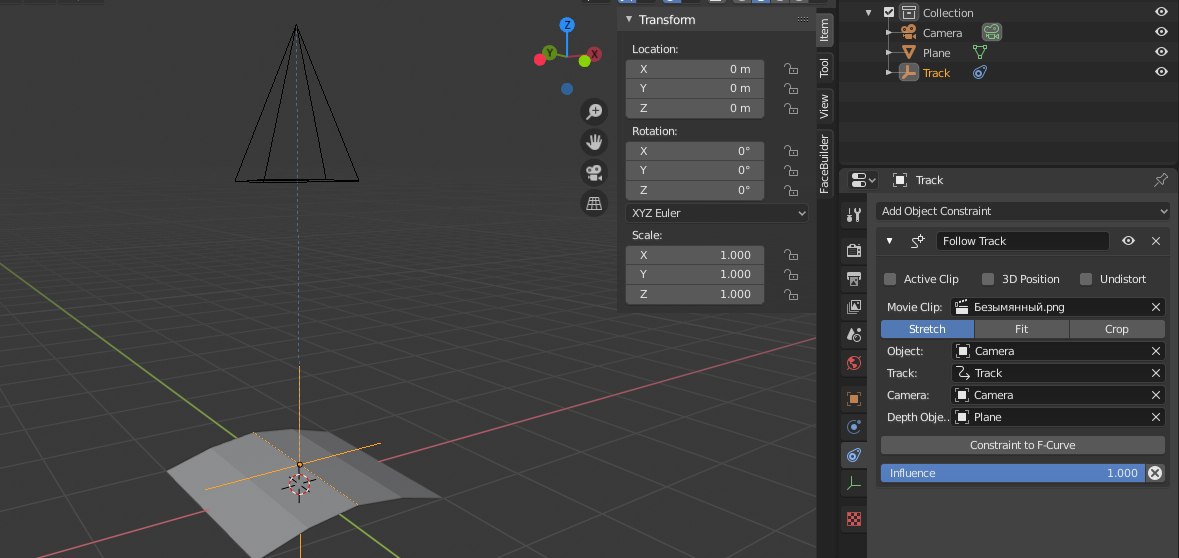Toggle camera view with the camera icon
Image resolution: width=1179 pixels, height=558 pixels.
[x=594, y=173]
